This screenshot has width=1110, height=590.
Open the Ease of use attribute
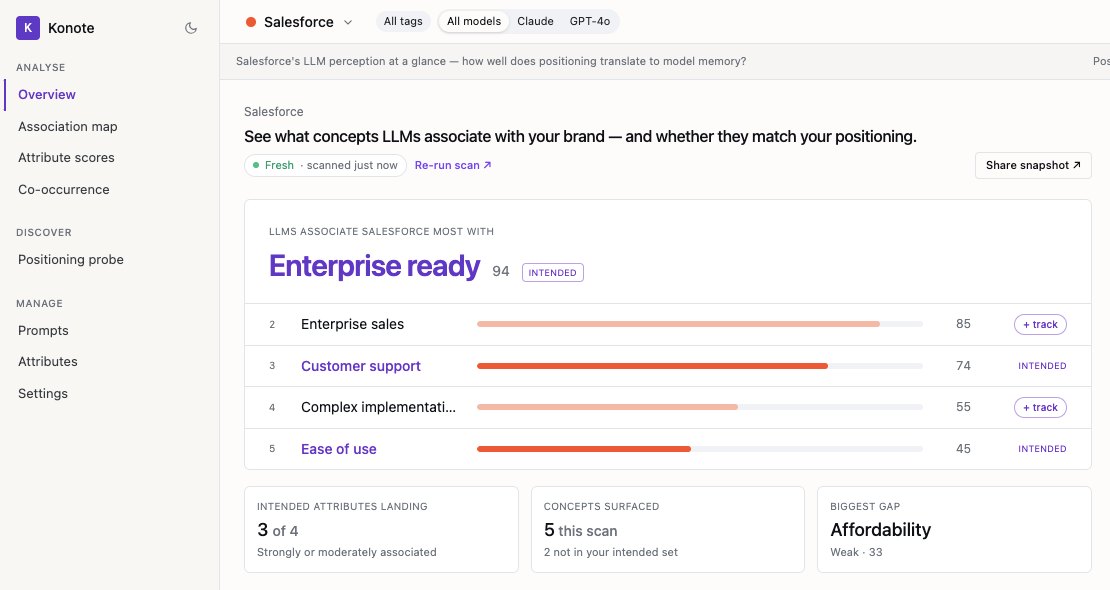click(338, 449)
